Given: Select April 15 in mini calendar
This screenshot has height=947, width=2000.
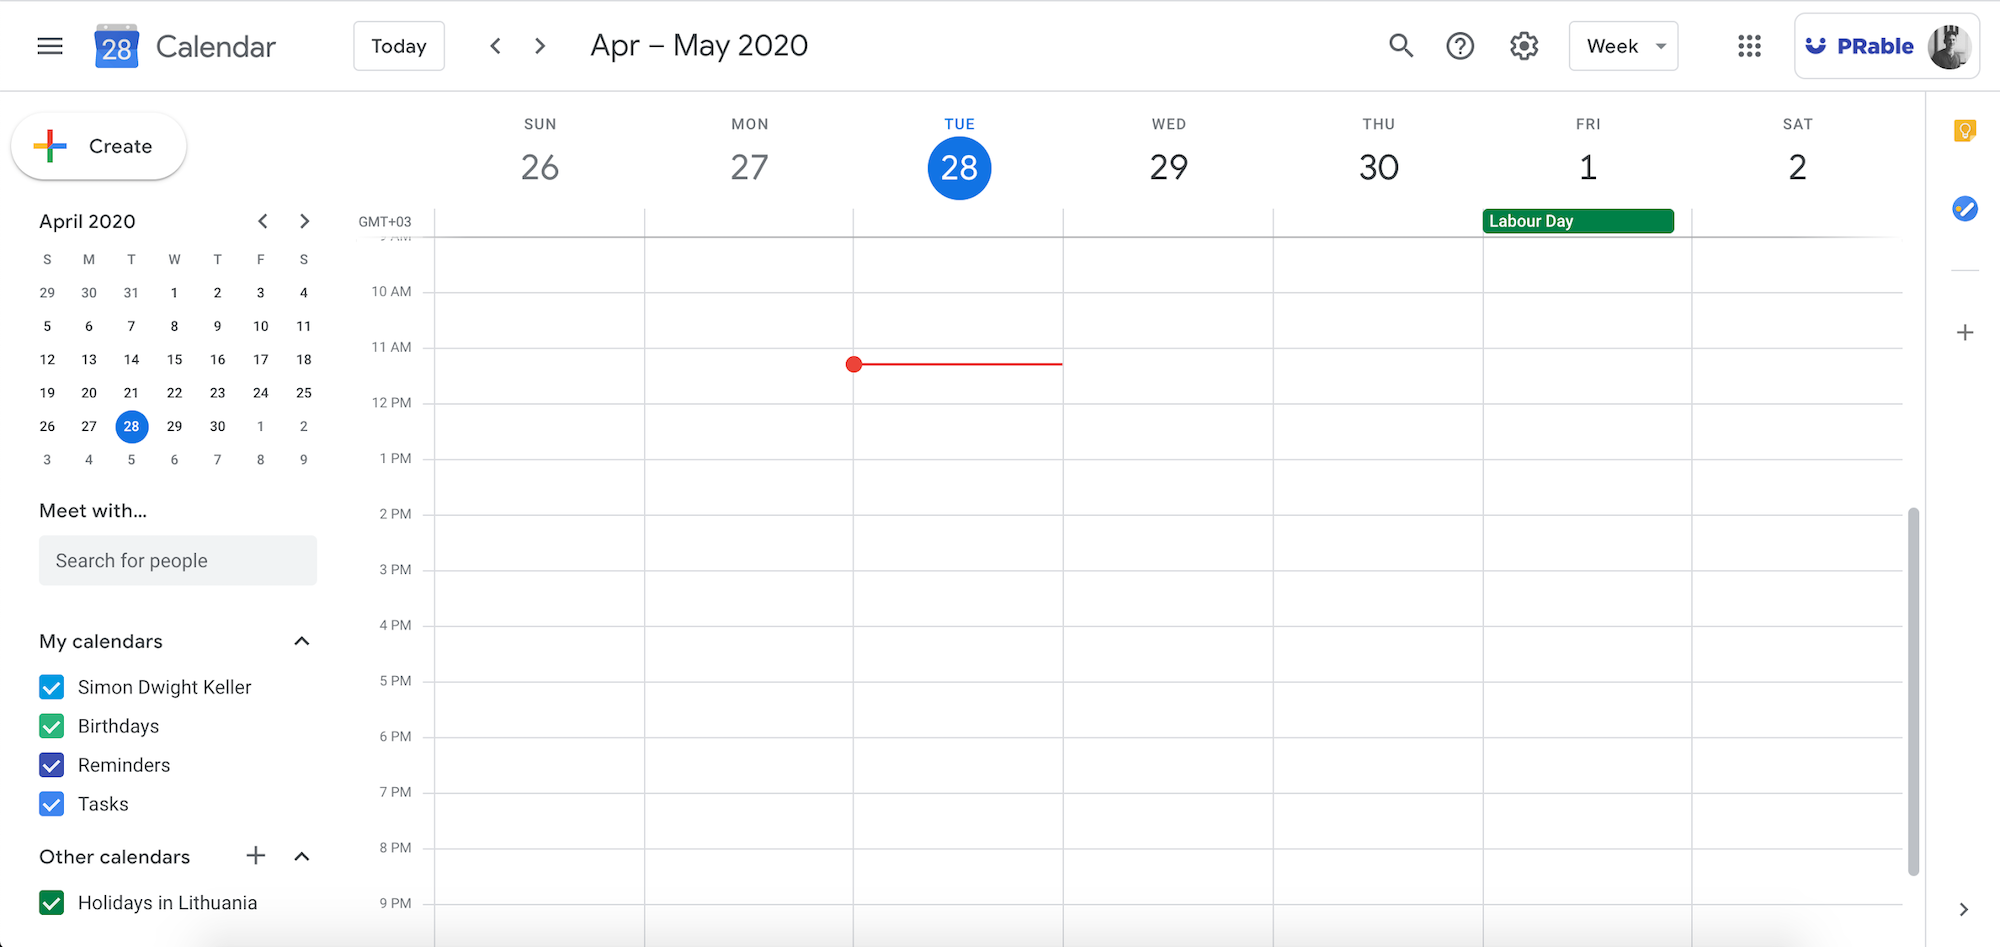Looking at the screenshot, I should coord(174,359).
